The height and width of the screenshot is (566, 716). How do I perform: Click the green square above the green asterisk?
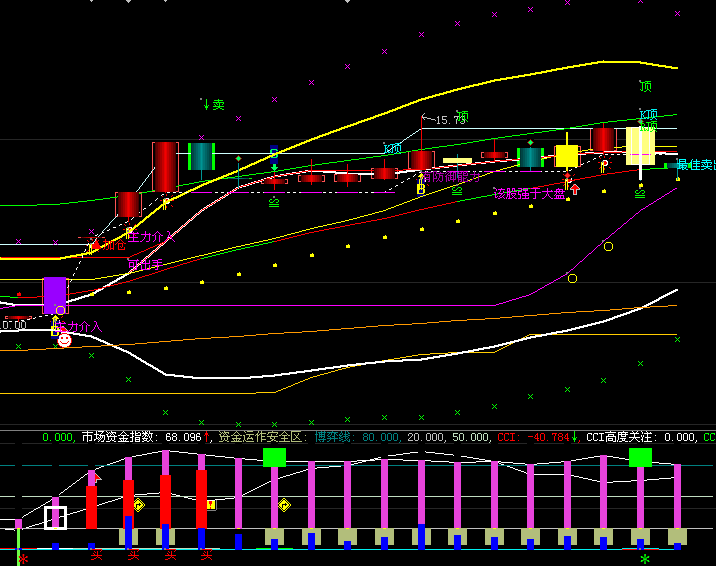coord(640,457)
